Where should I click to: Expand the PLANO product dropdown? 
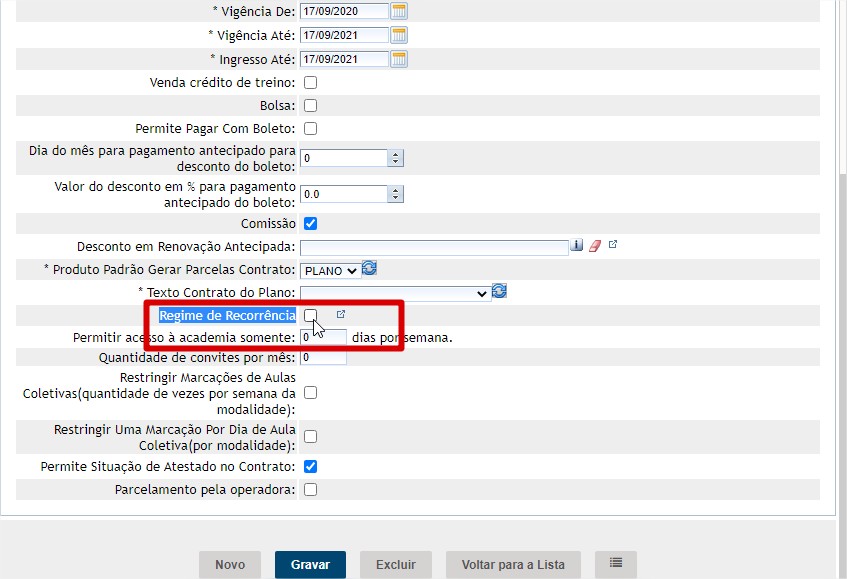point(329,270)
